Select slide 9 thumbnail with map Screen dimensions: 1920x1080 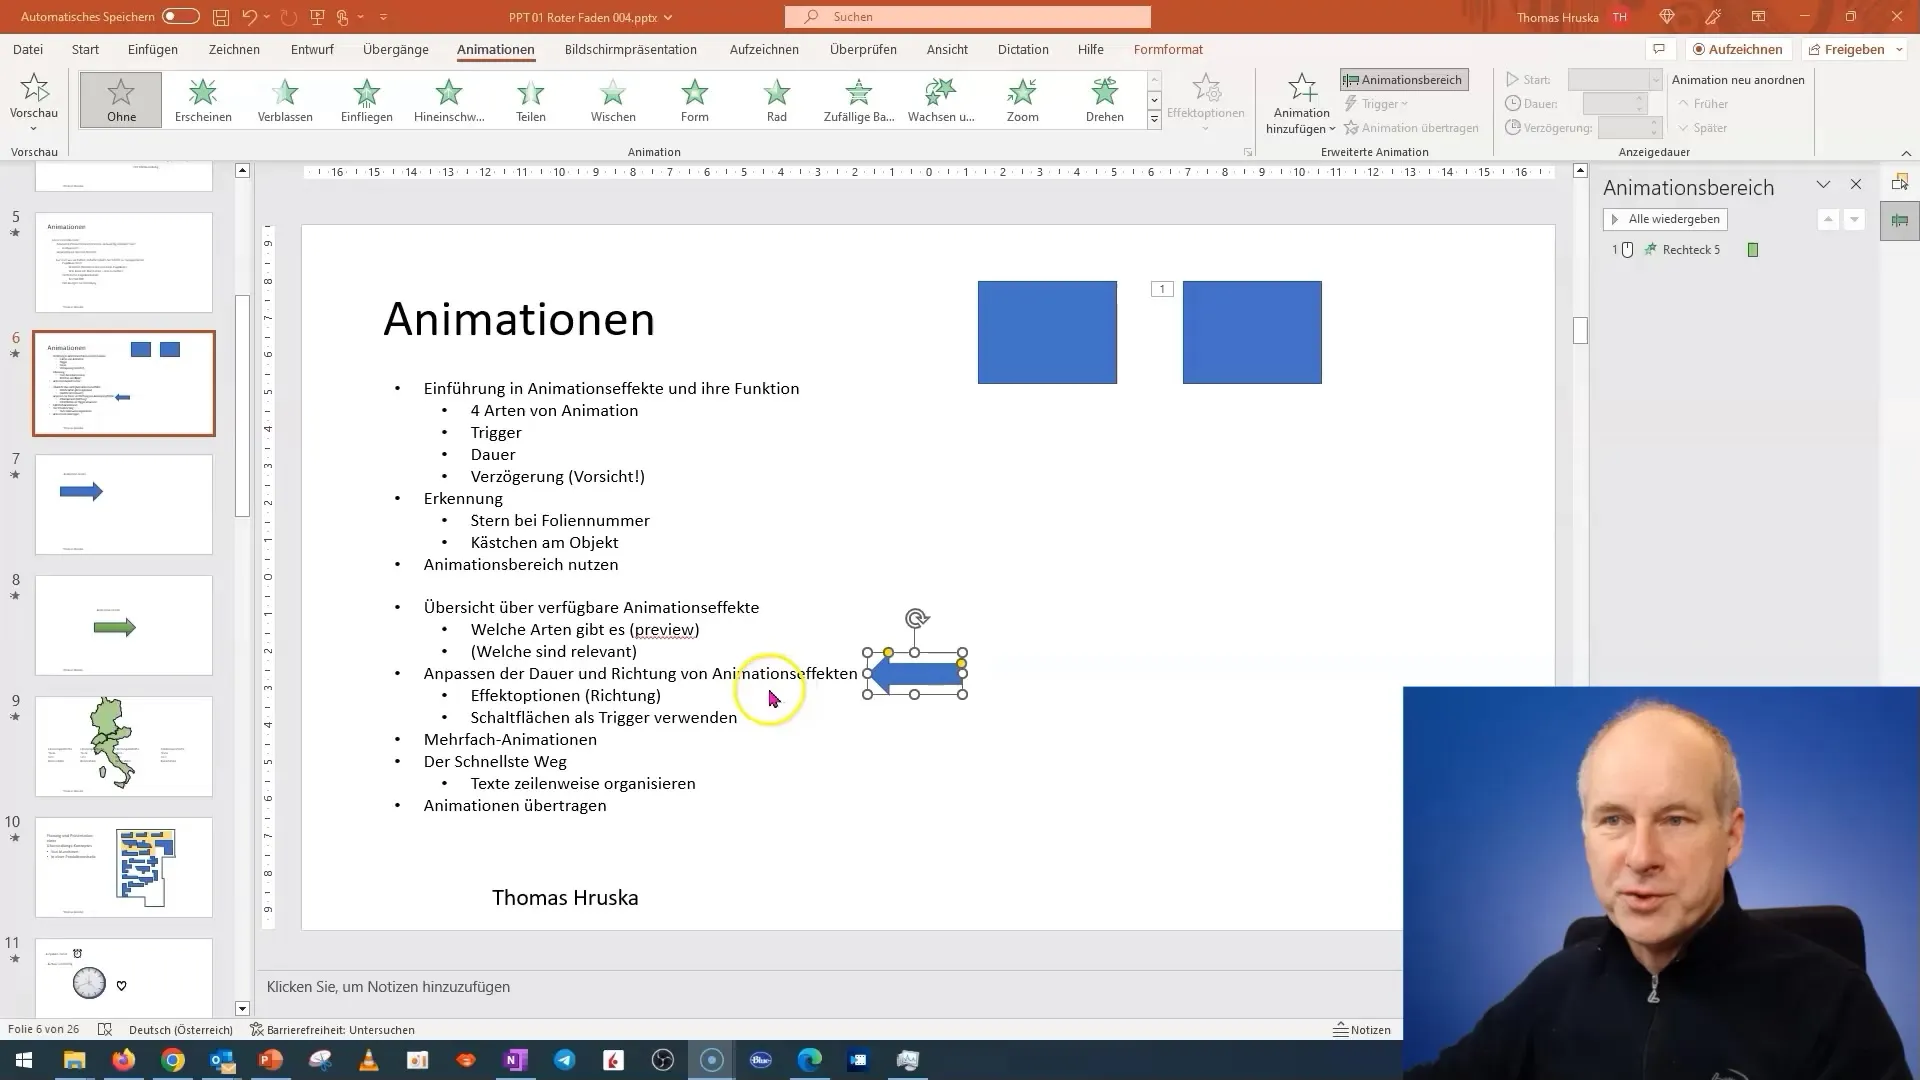124,746
